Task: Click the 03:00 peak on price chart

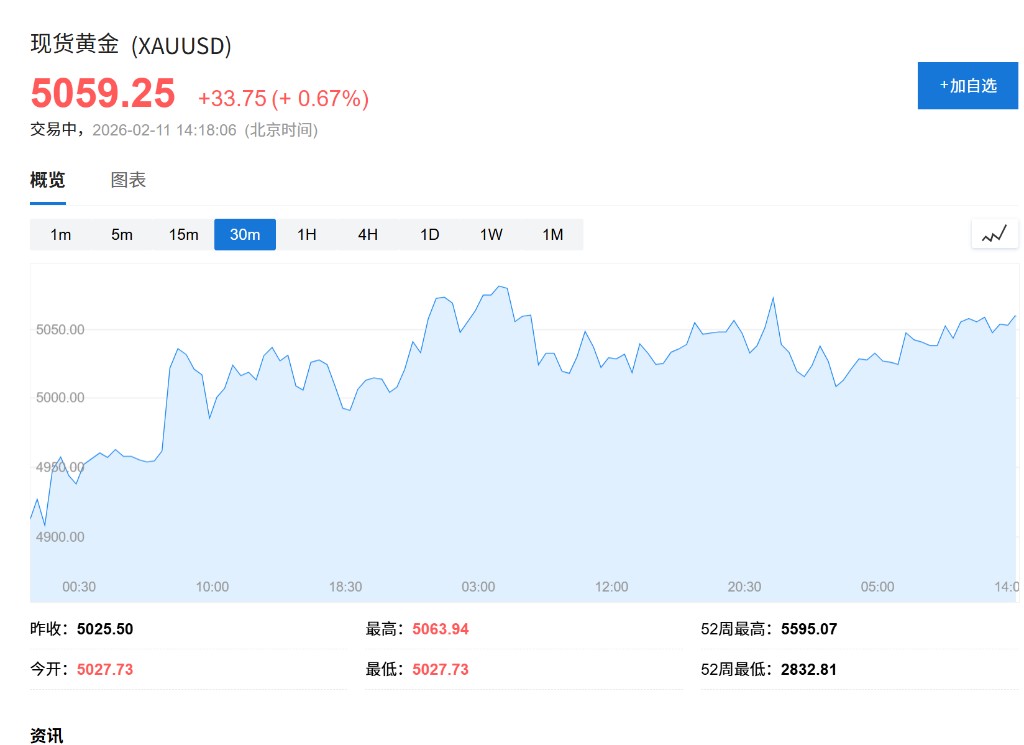Action: [499, 287]
